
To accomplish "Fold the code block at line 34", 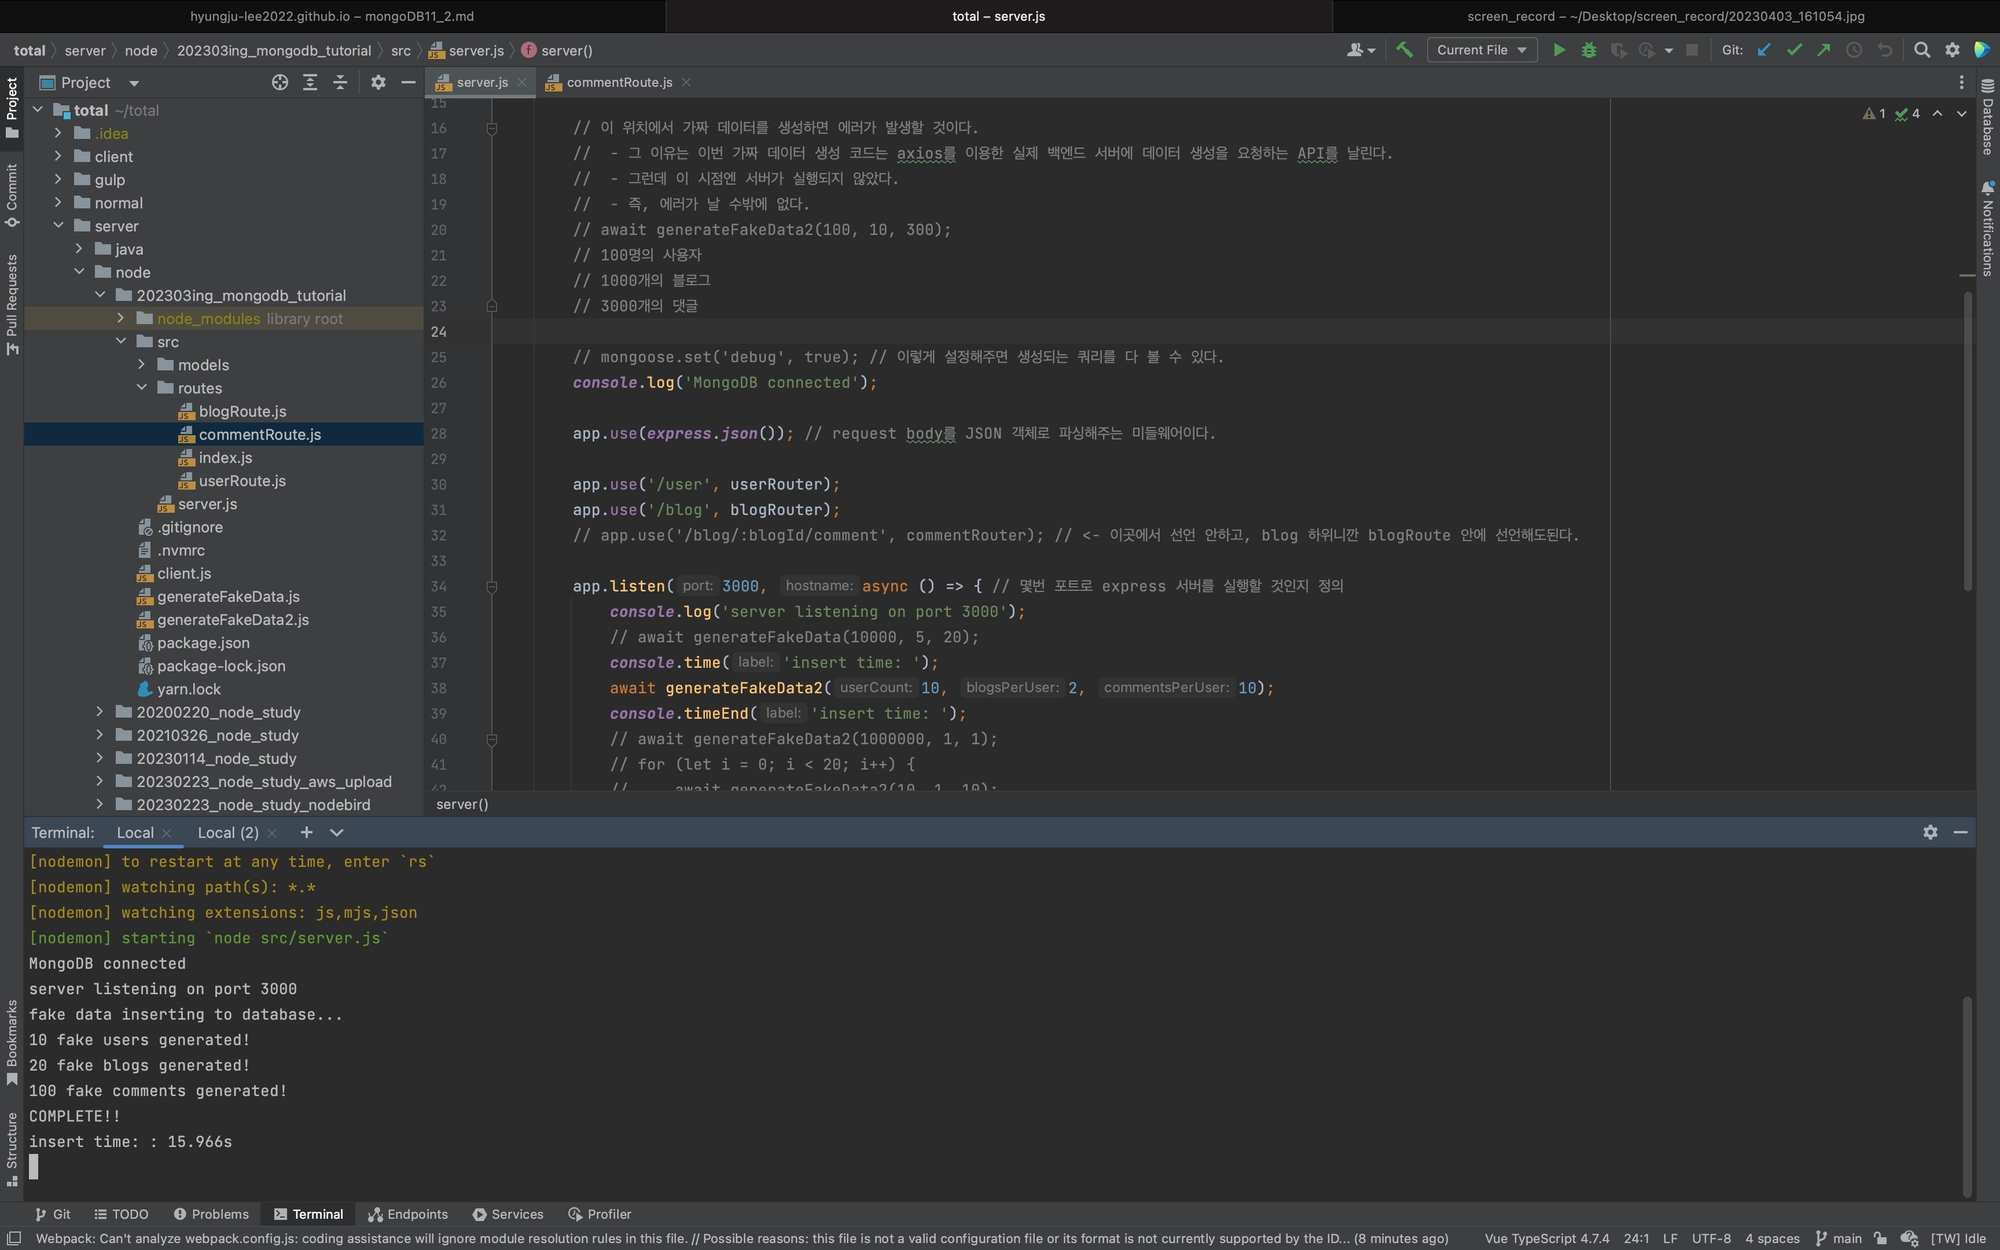I will pyautogui.click(x=491, y=587).
